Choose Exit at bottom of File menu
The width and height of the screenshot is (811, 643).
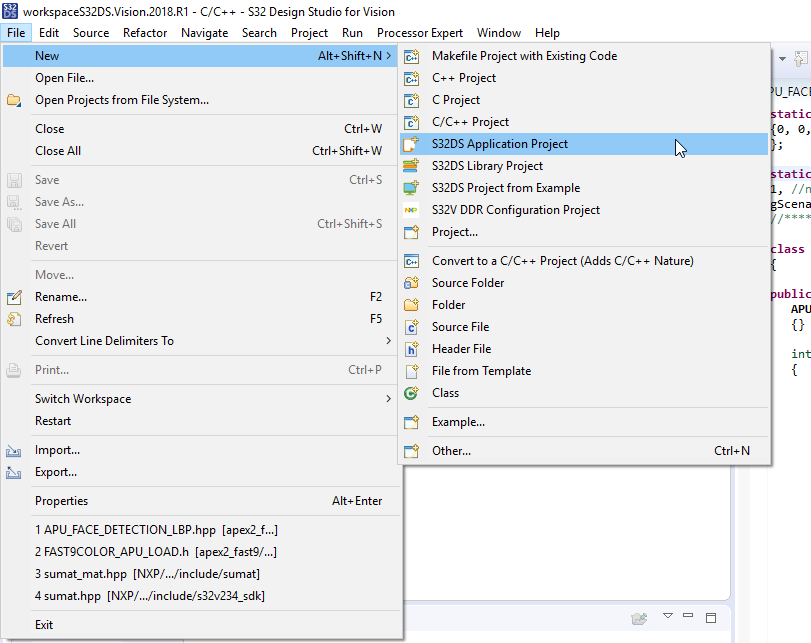click(200, 625)
